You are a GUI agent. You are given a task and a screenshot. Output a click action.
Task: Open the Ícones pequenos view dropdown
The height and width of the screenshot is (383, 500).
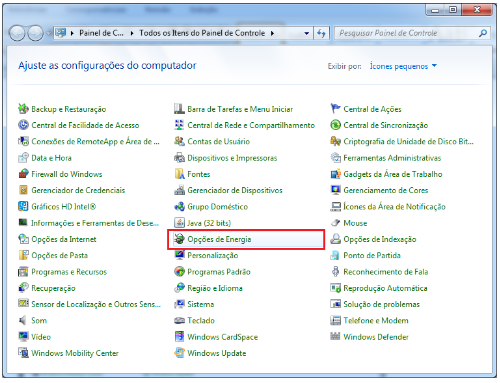(403, 66)
